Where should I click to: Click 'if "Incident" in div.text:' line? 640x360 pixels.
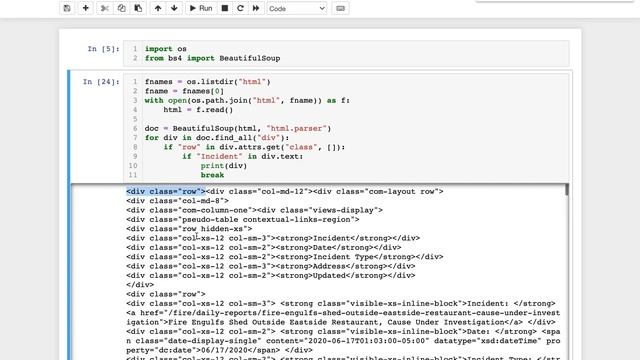[242, 156]
